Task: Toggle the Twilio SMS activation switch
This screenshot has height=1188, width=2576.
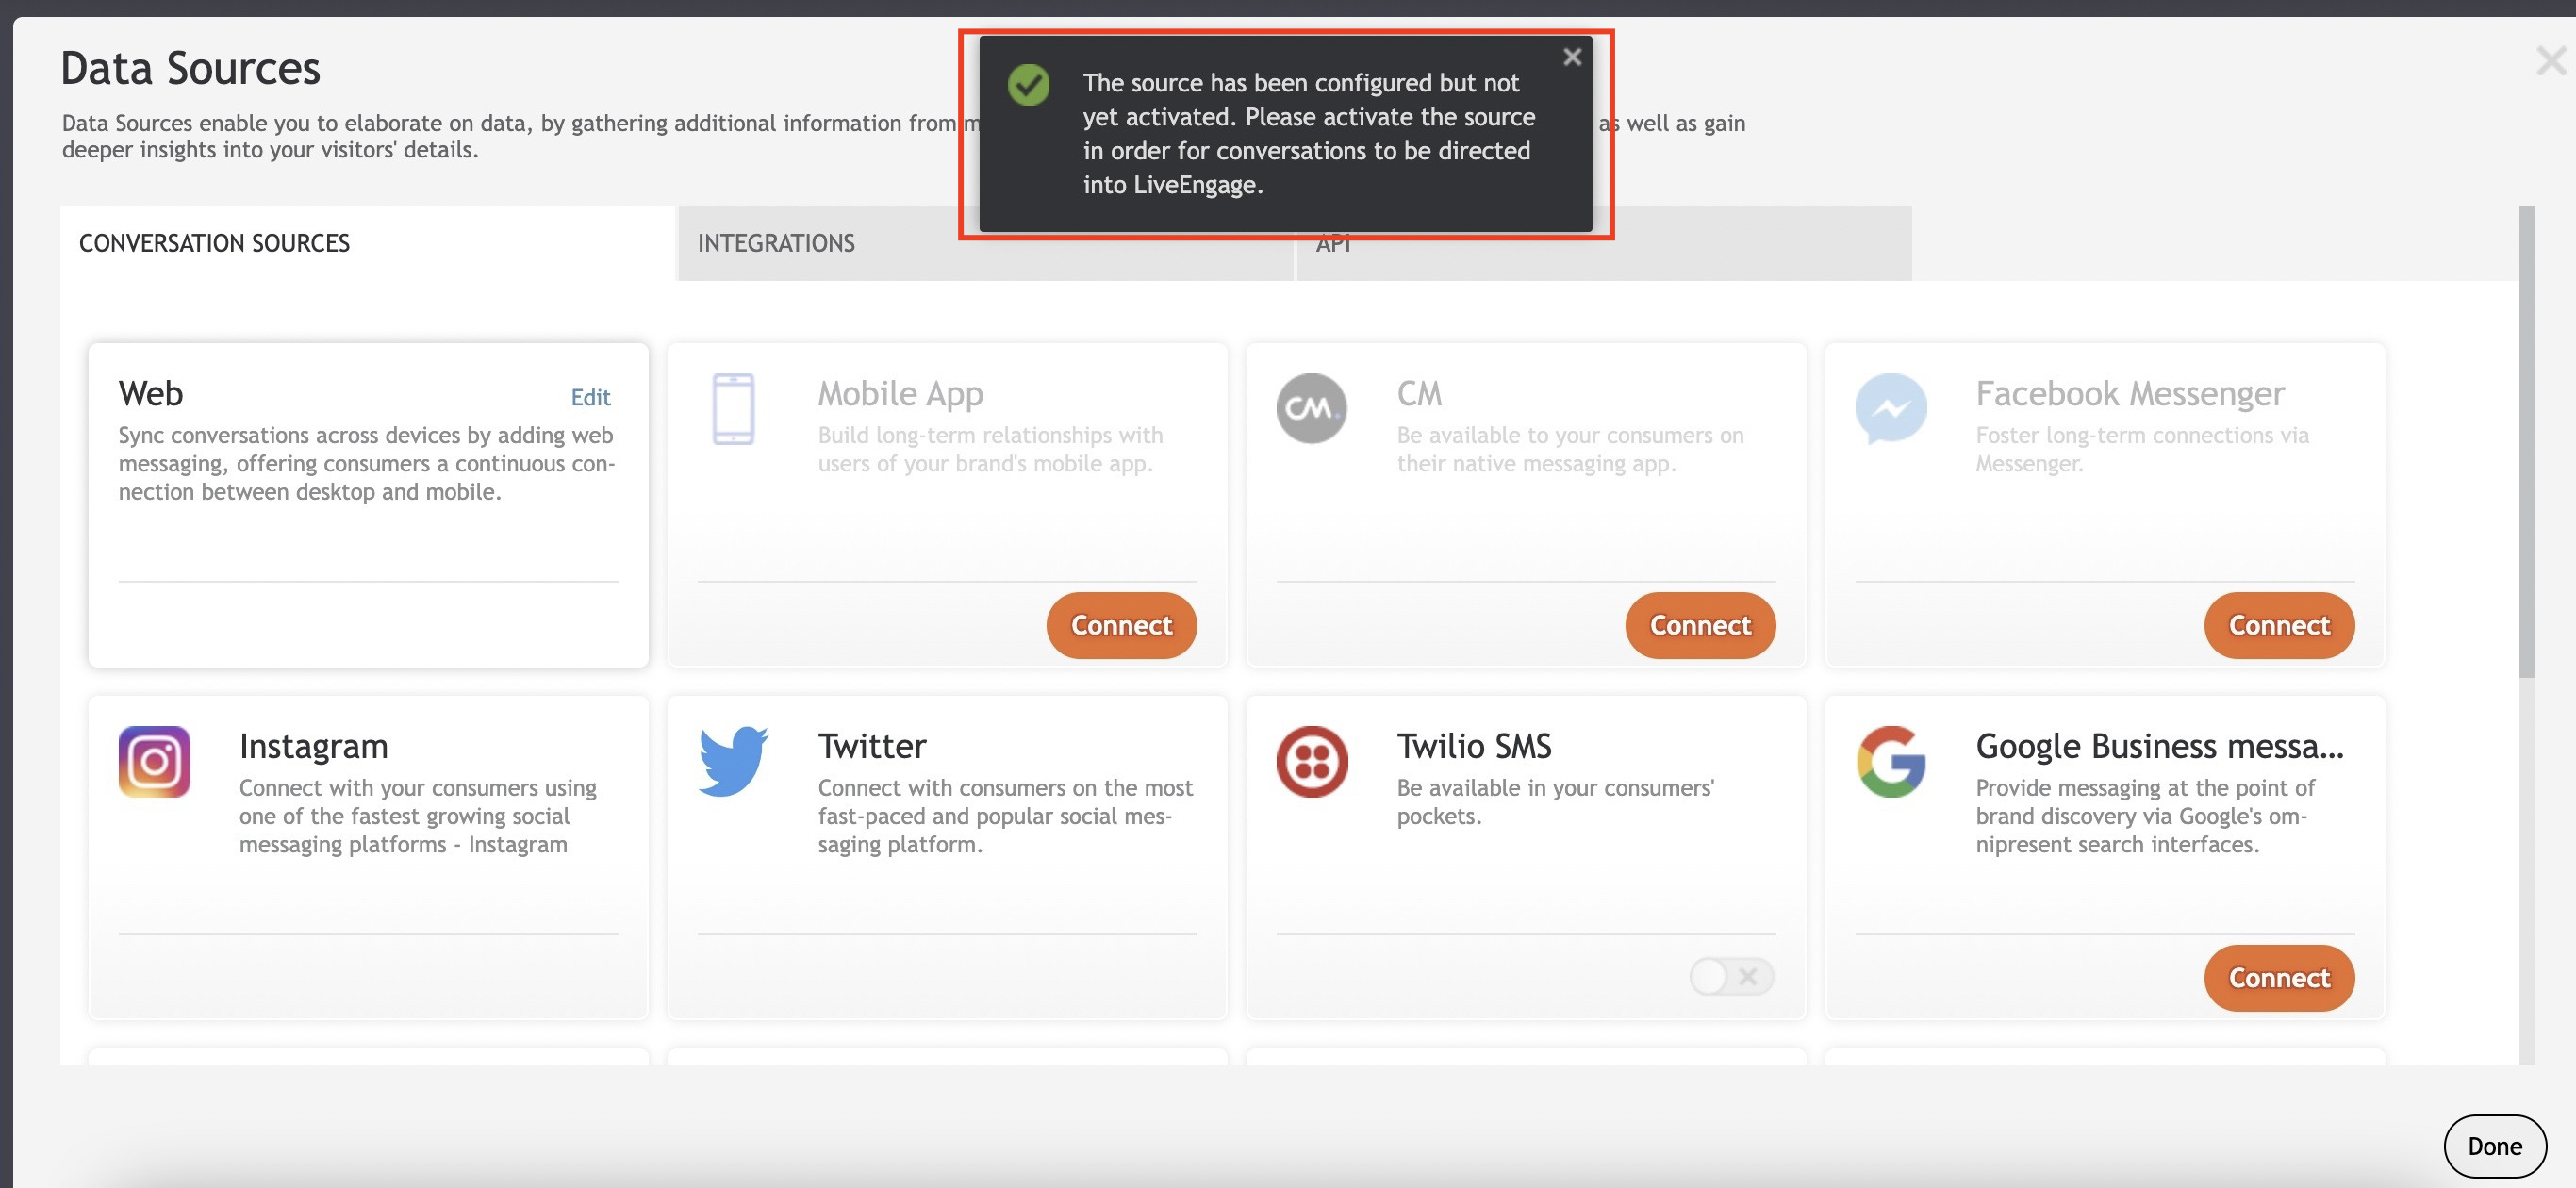Action: tap(1731, 976)
